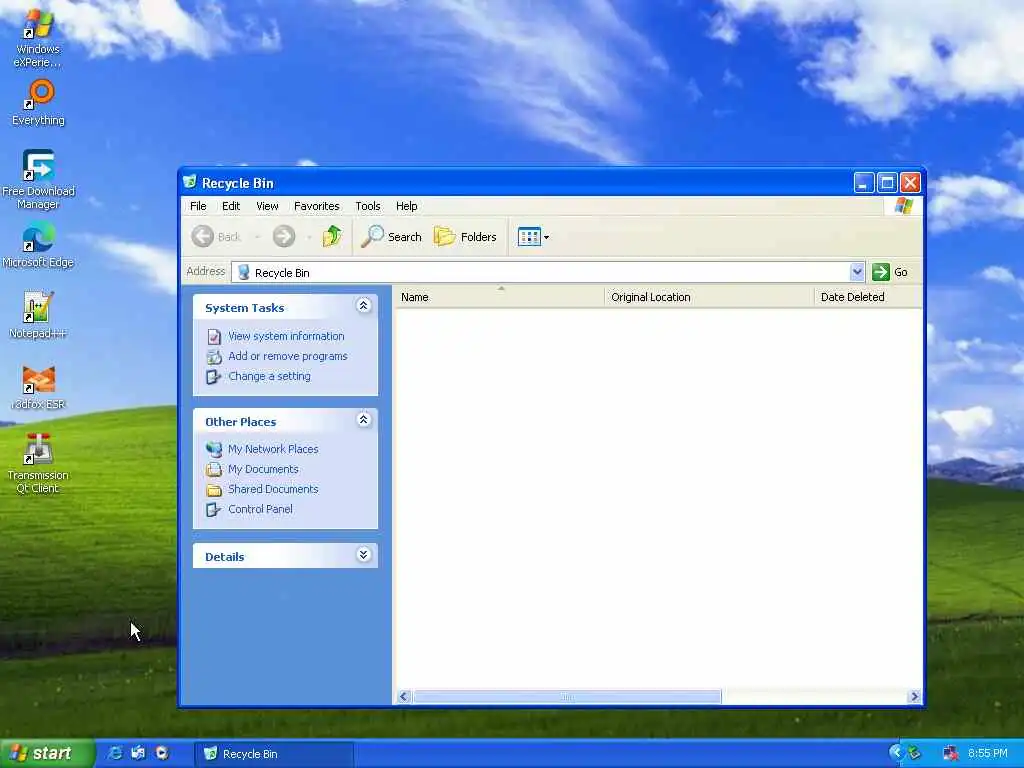
Task: Open the Views button dropdown
Action: 533,236
